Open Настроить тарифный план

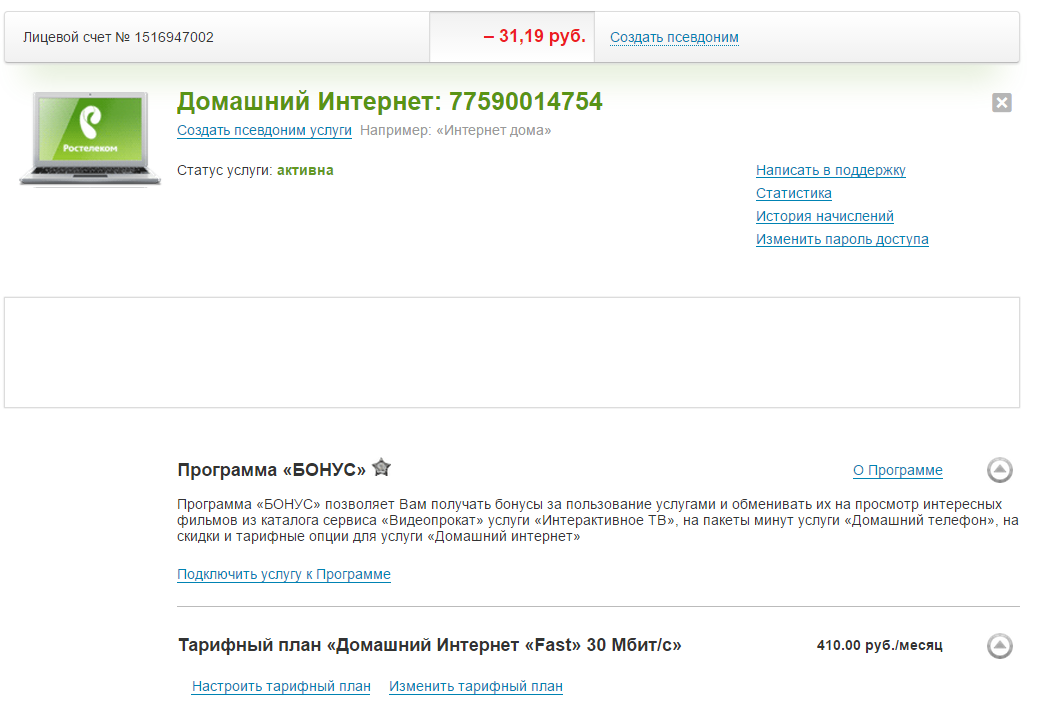point(281,686)
